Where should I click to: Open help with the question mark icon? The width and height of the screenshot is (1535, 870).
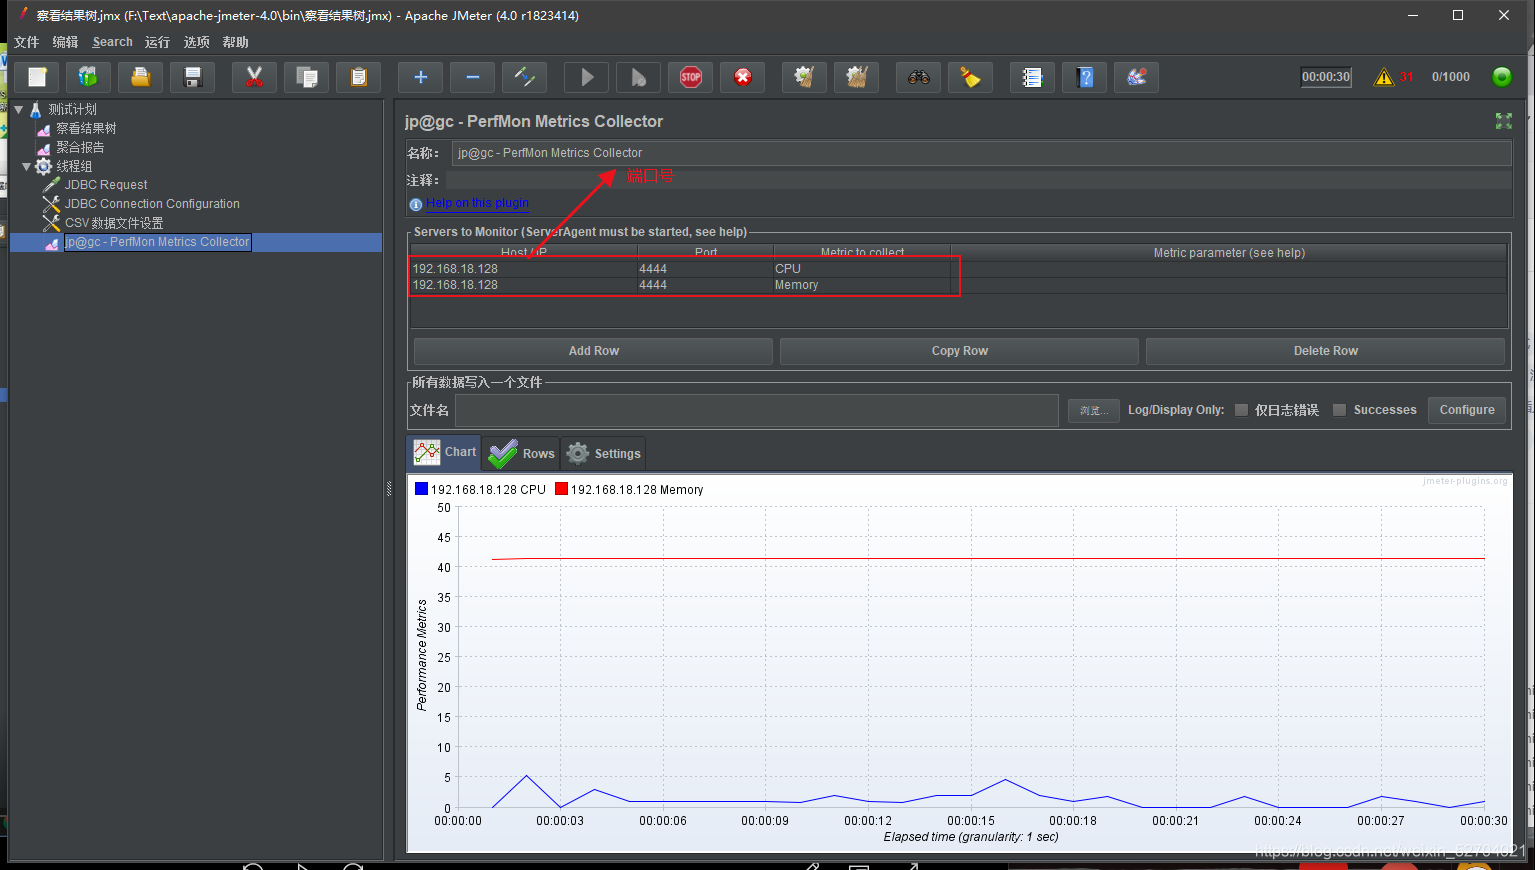click(1085, 77)
